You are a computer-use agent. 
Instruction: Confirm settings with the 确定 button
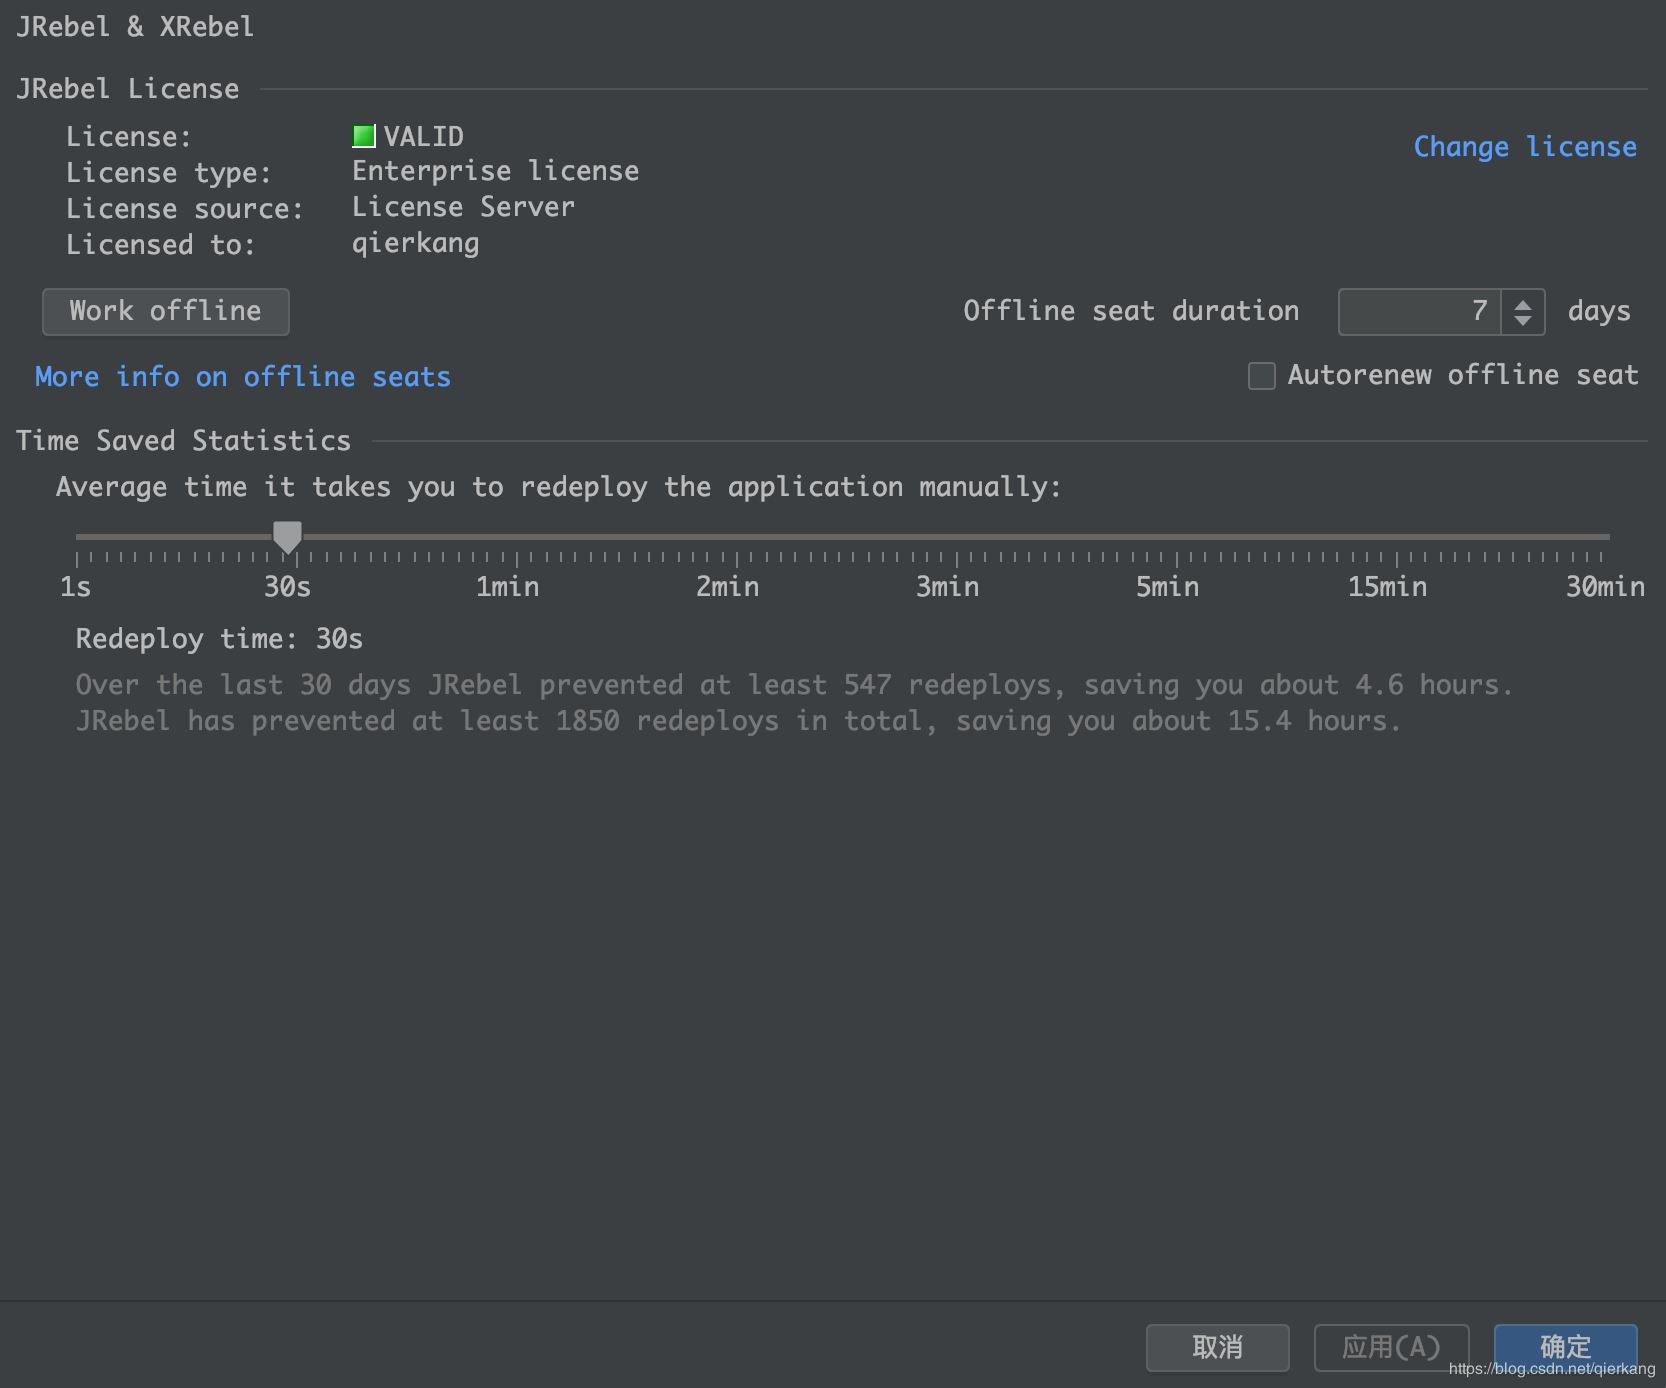[1565, 1345]
